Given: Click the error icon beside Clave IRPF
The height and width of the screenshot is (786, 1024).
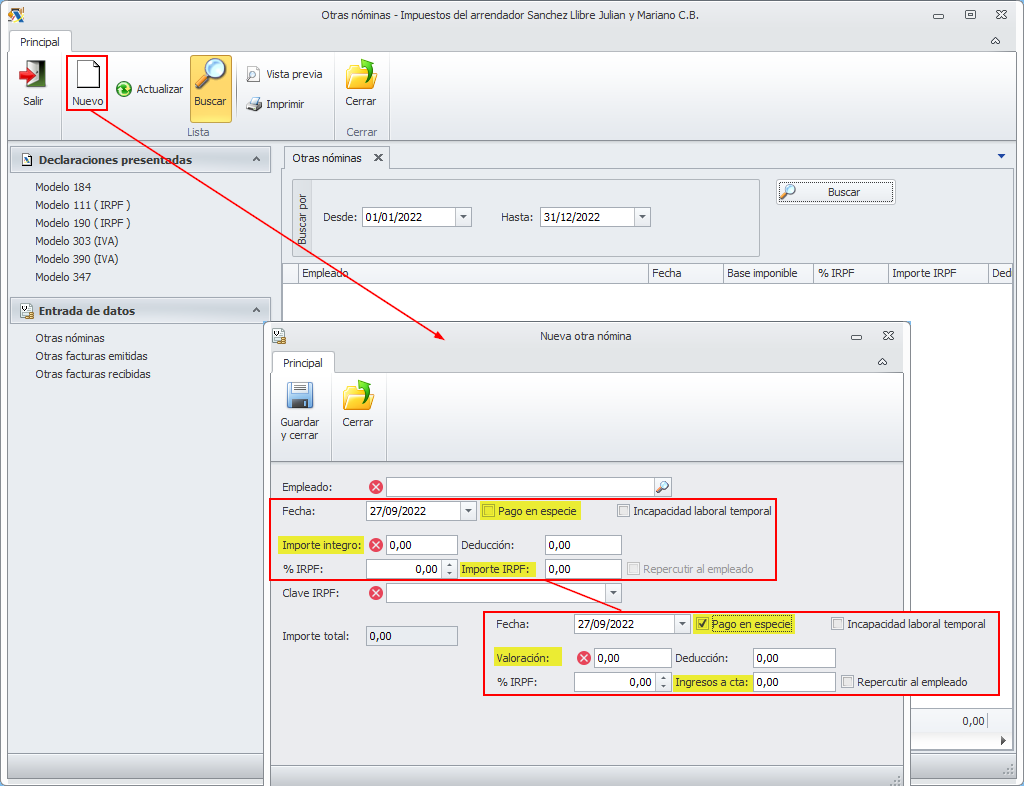Looking at the screenshot, I should (376, 593).
